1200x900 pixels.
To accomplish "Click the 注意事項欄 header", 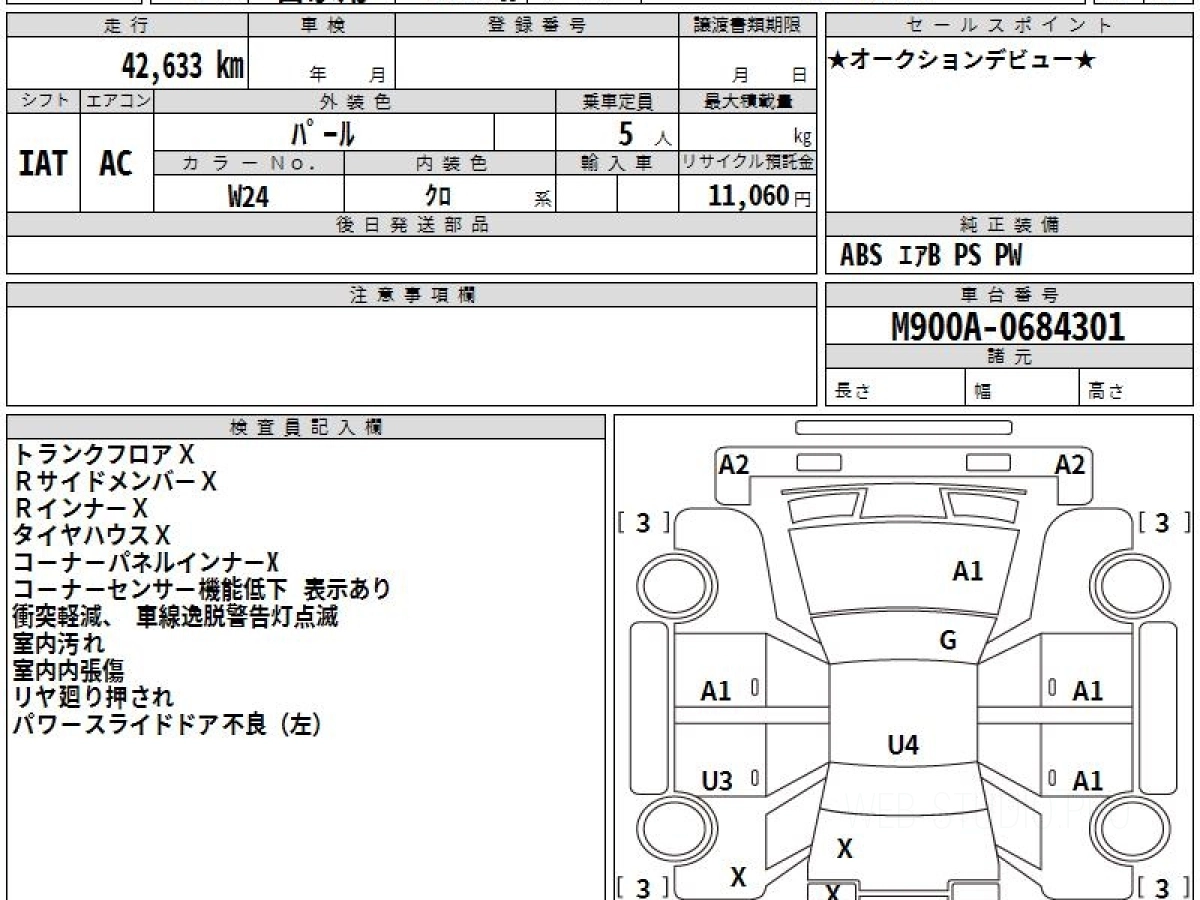I will [412, 295].
